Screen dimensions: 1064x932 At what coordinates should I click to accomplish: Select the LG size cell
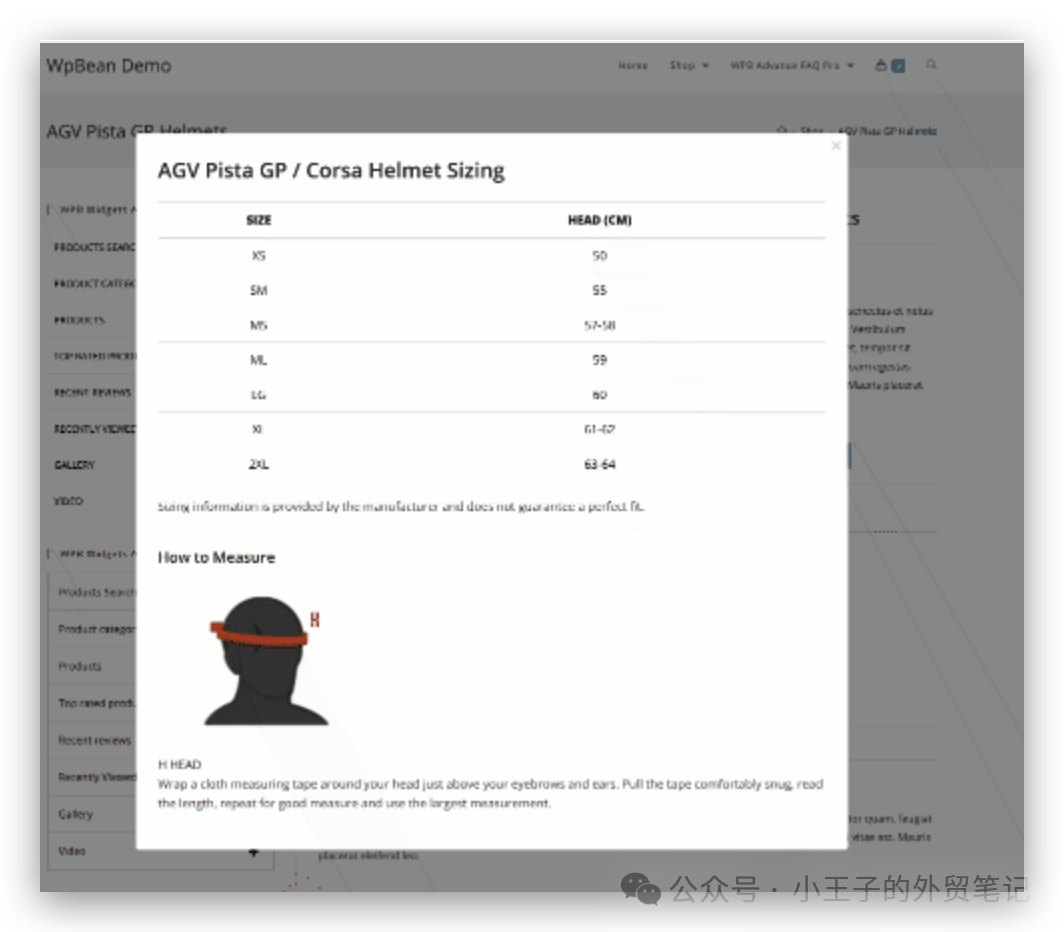click(x=259, y=394)
